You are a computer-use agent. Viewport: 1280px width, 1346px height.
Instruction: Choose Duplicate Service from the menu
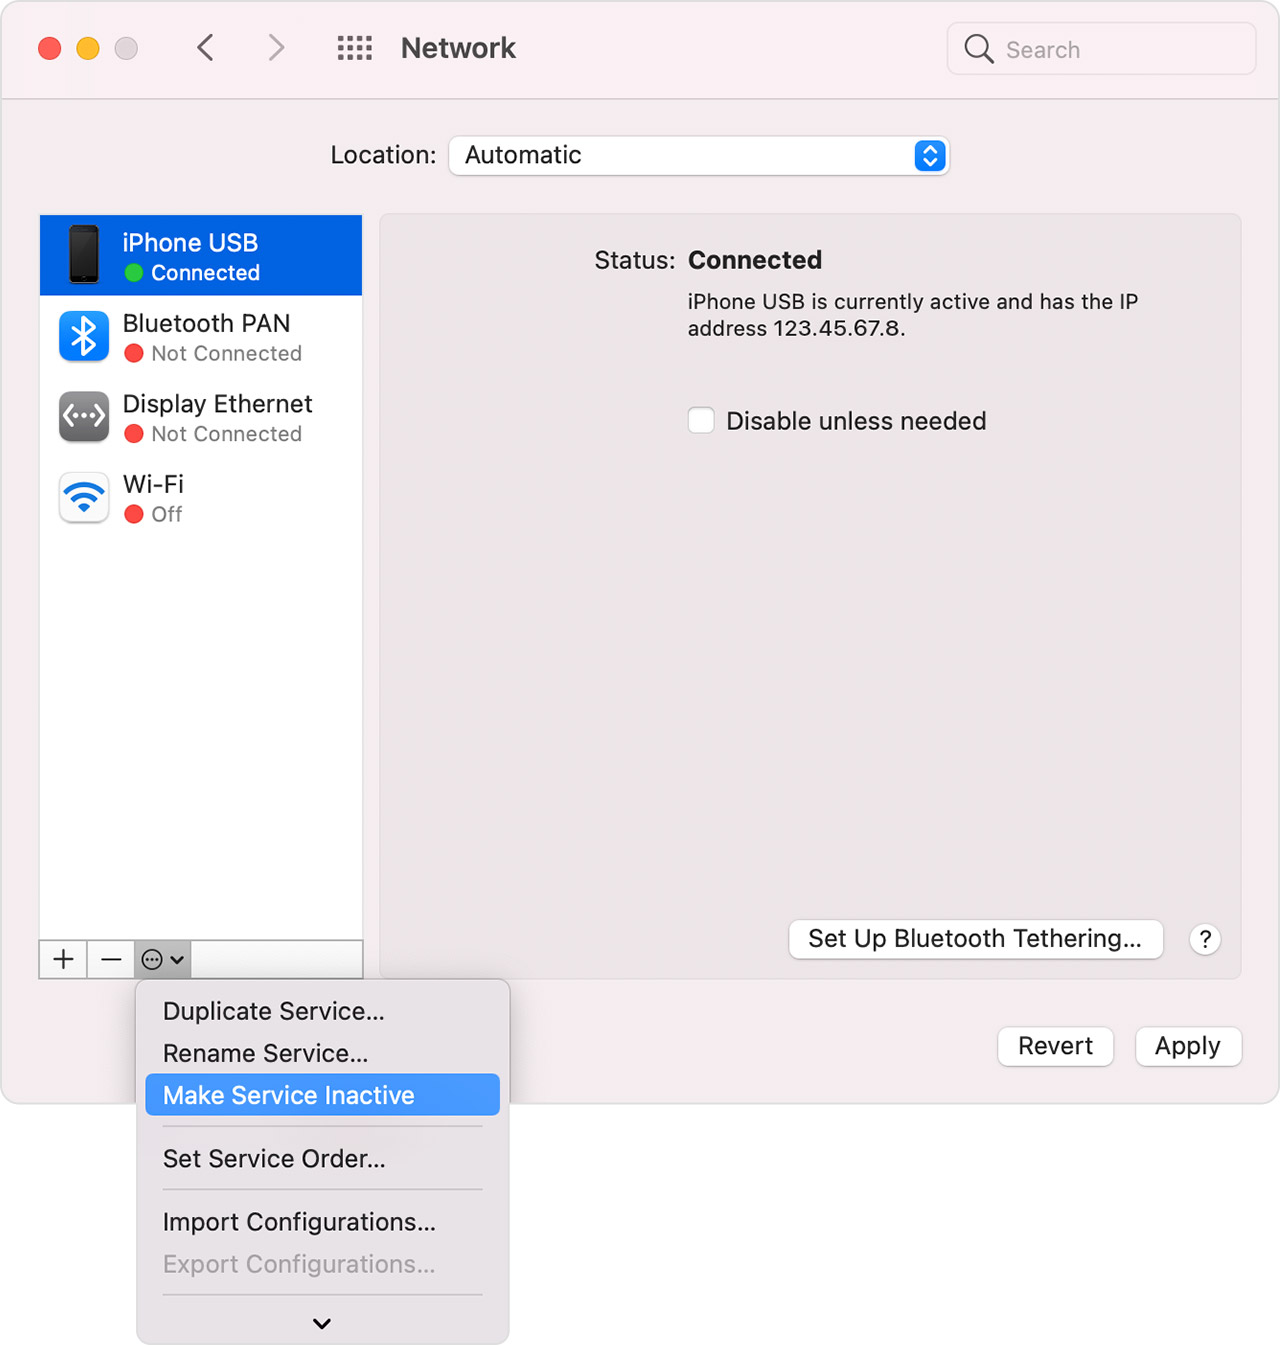point(273,1011)
